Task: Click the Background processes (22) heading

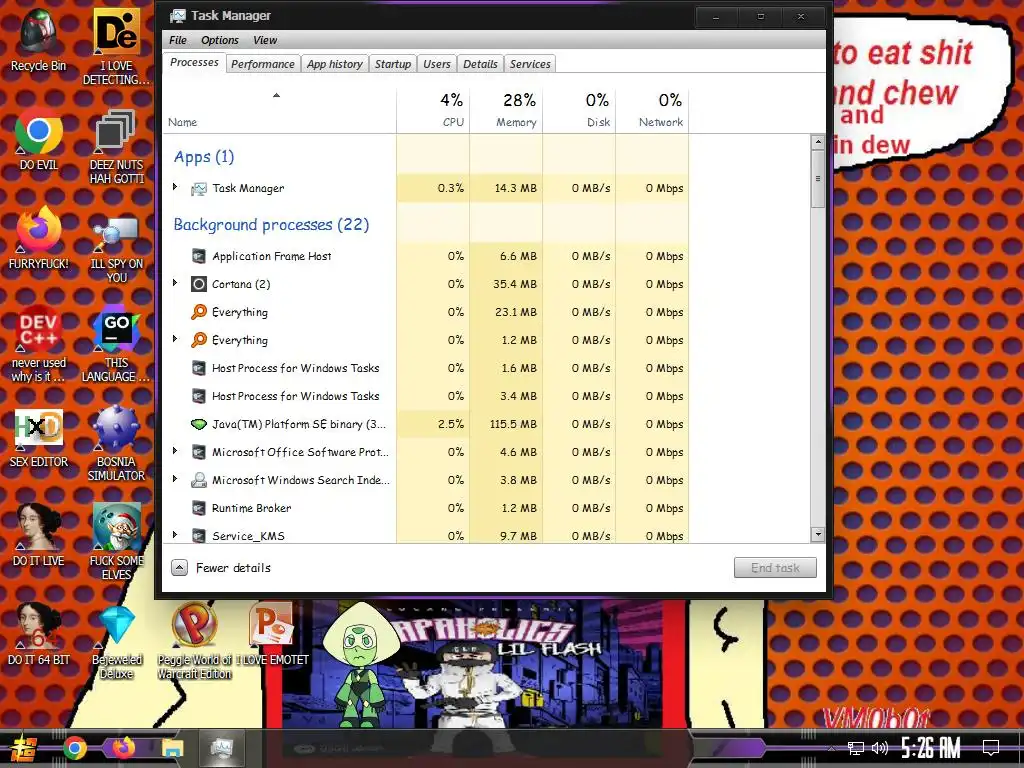Action: tap(271, 225)
